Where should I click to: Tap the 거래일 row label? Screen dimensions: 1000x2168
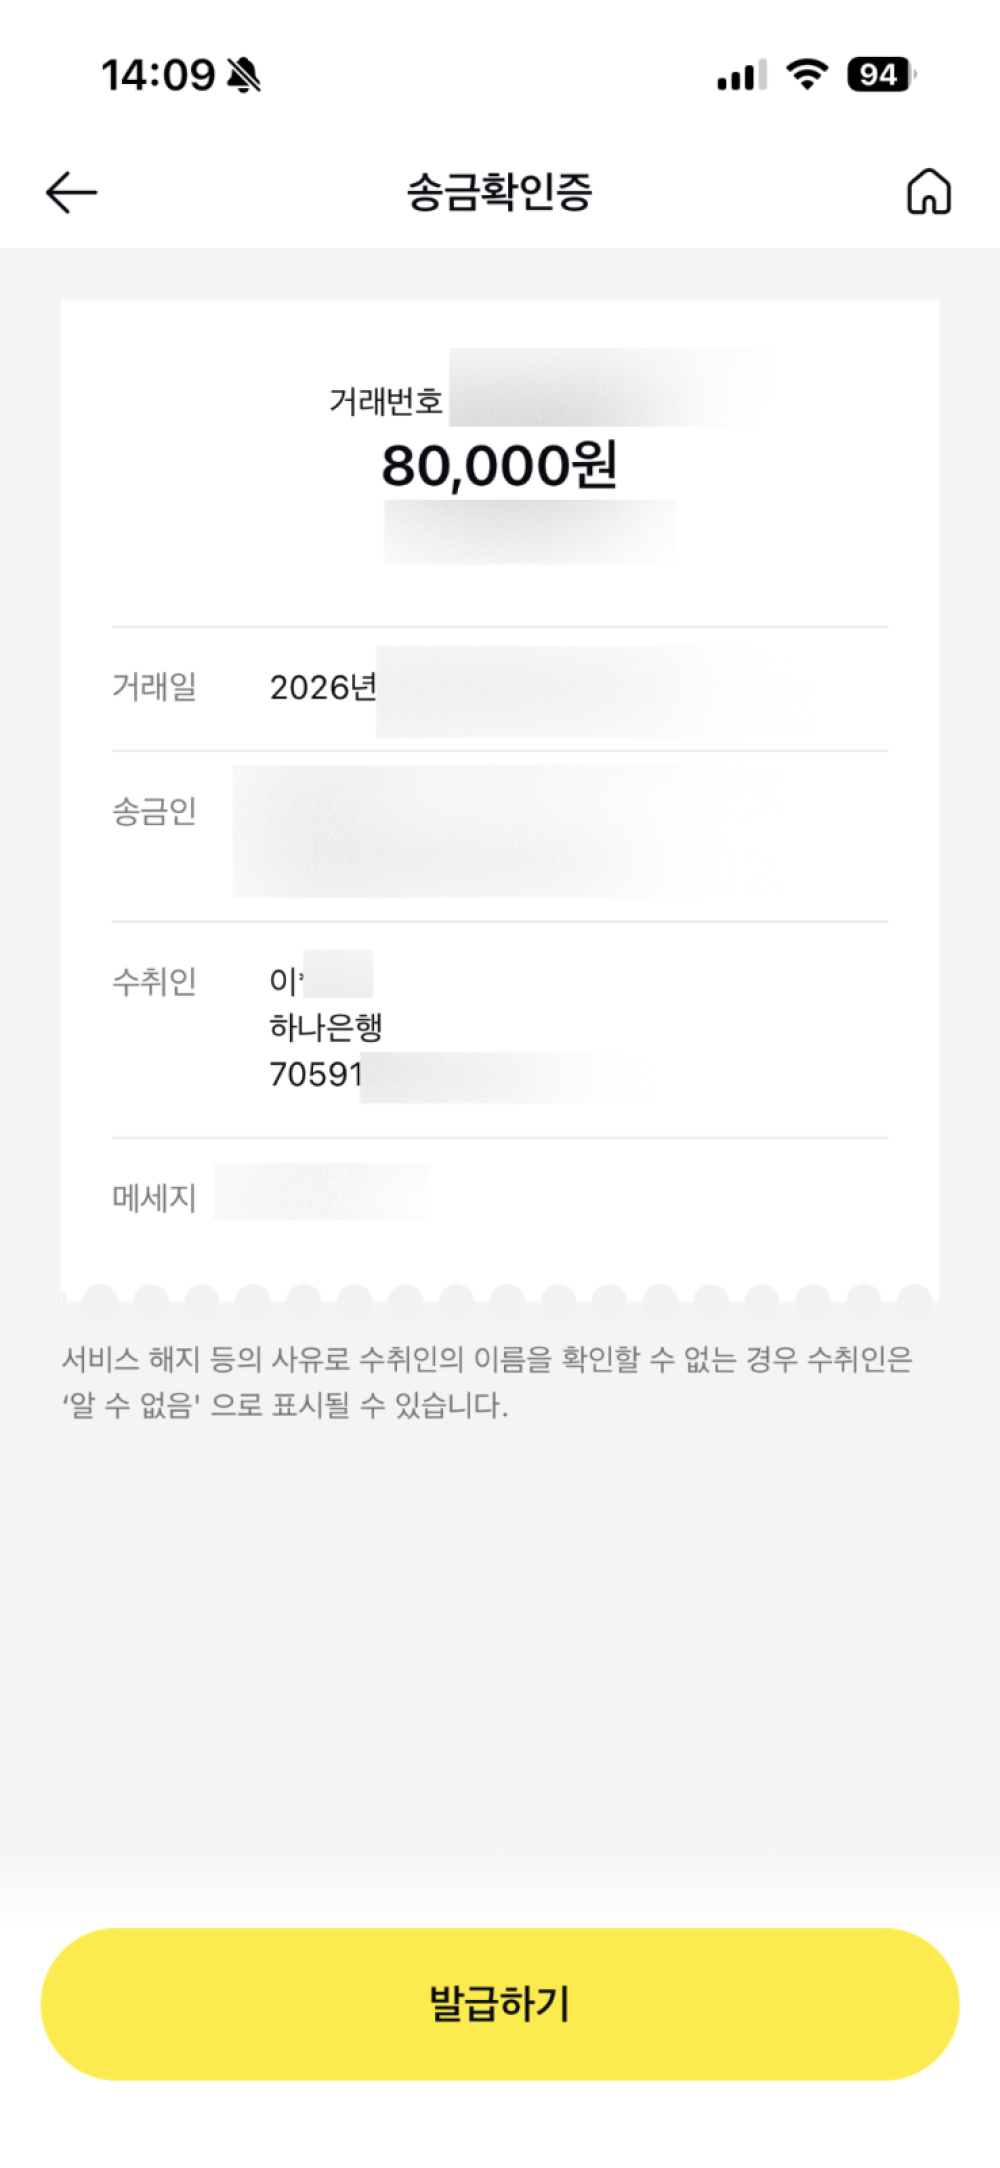click(x=154, y=688)
